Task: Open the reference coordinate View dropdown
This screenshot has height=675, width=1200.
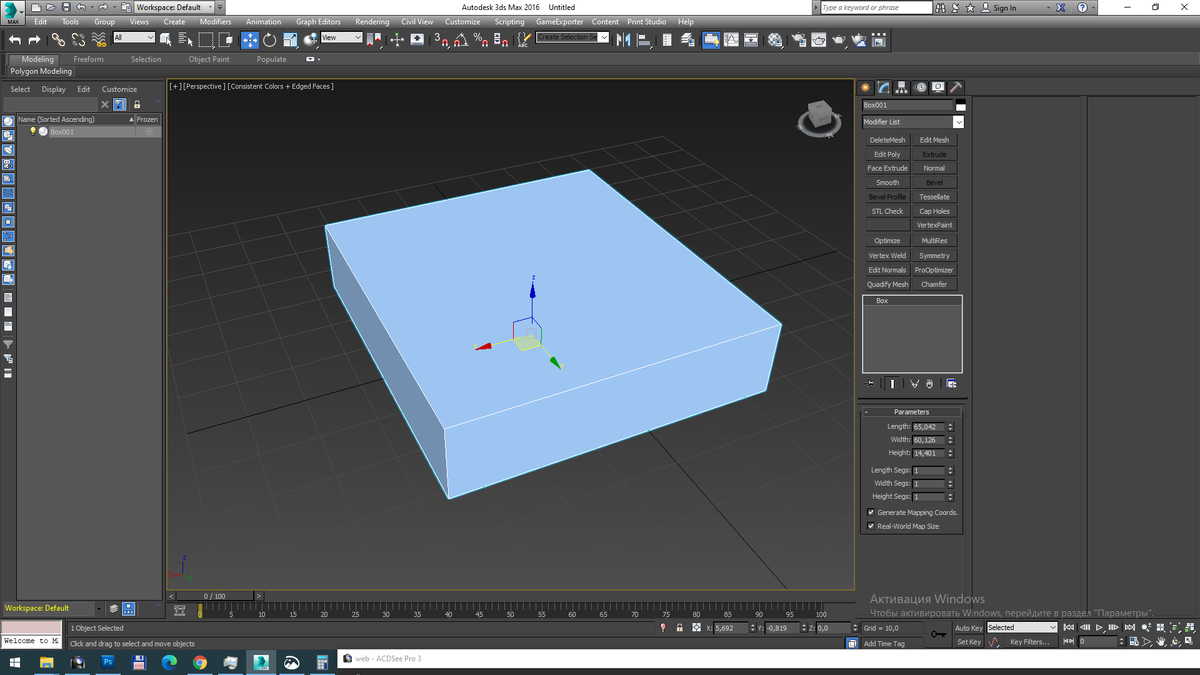Action: pyautogui.click(x=341, y=38)
